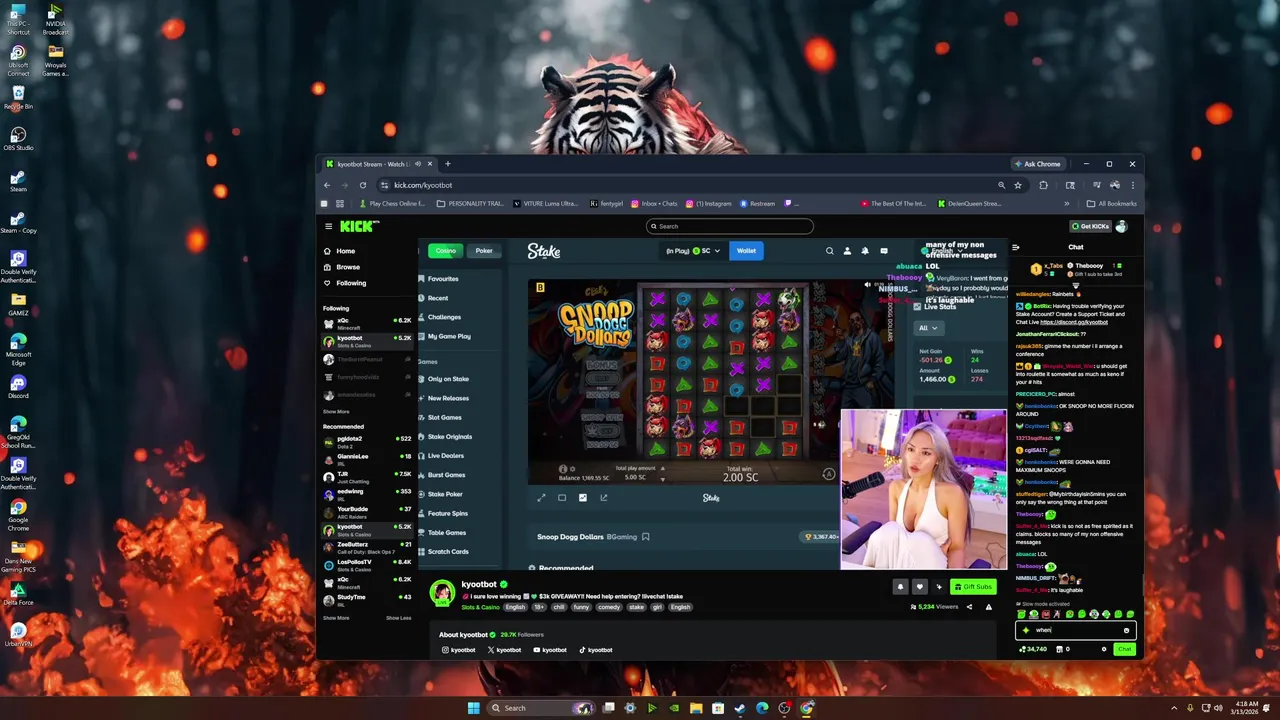Open kyootbot YouTube social link
The image size is (1280, 720).
pyautogui.click(x=550, y=650)
